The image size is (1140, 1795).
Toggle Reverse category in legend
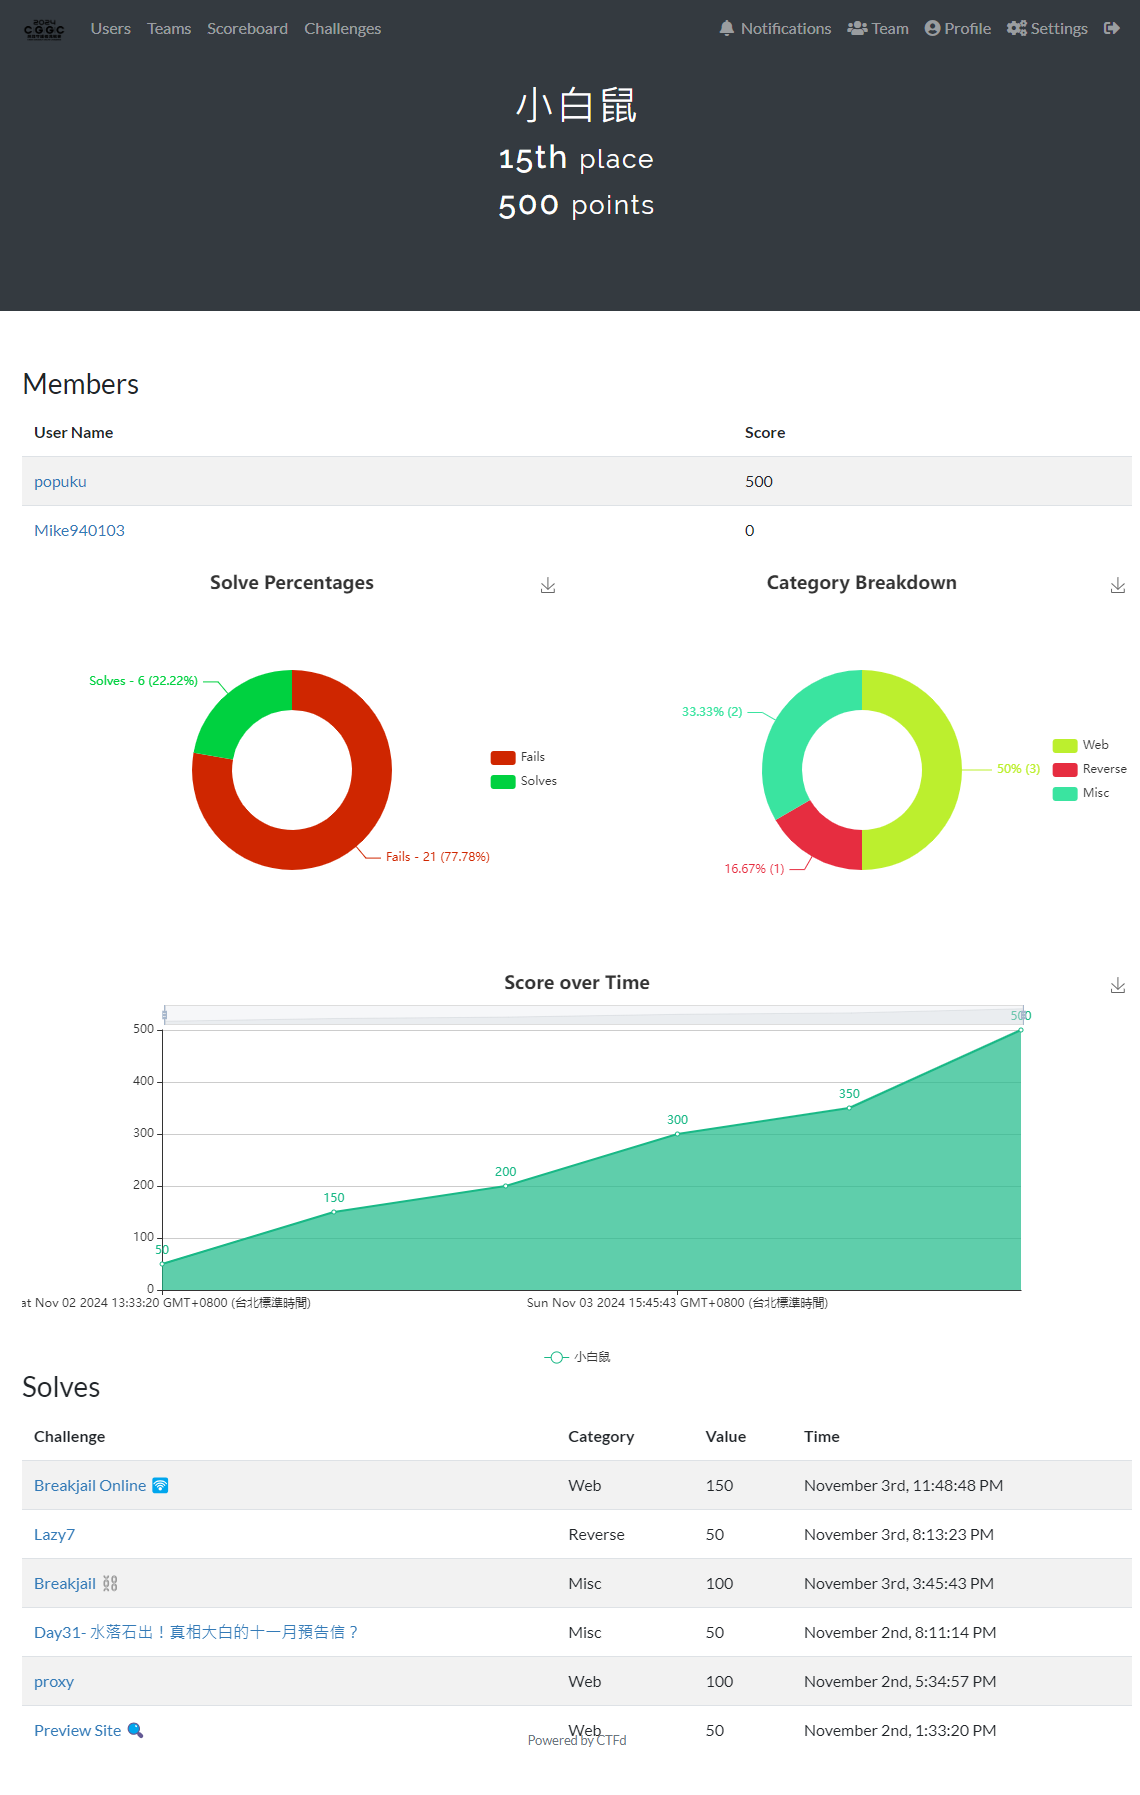click(x=1090, y=769)
